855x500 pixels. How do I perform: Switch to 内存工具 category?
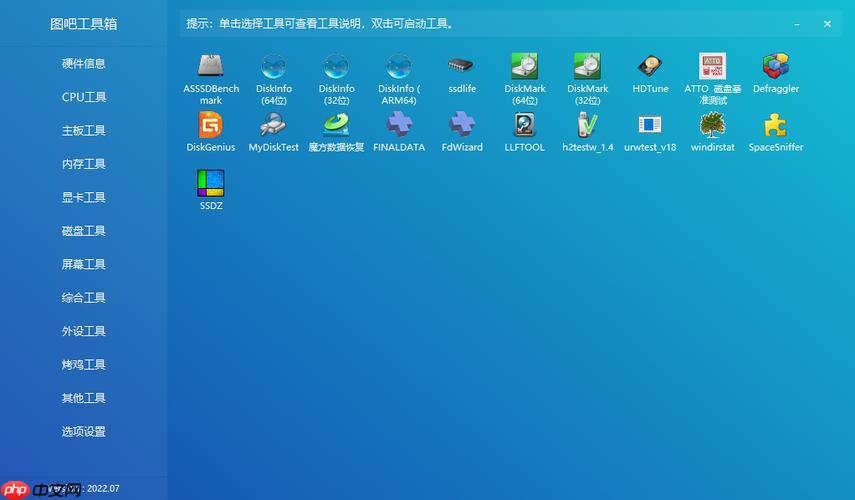pyautogui.click(x=83, y=164)
